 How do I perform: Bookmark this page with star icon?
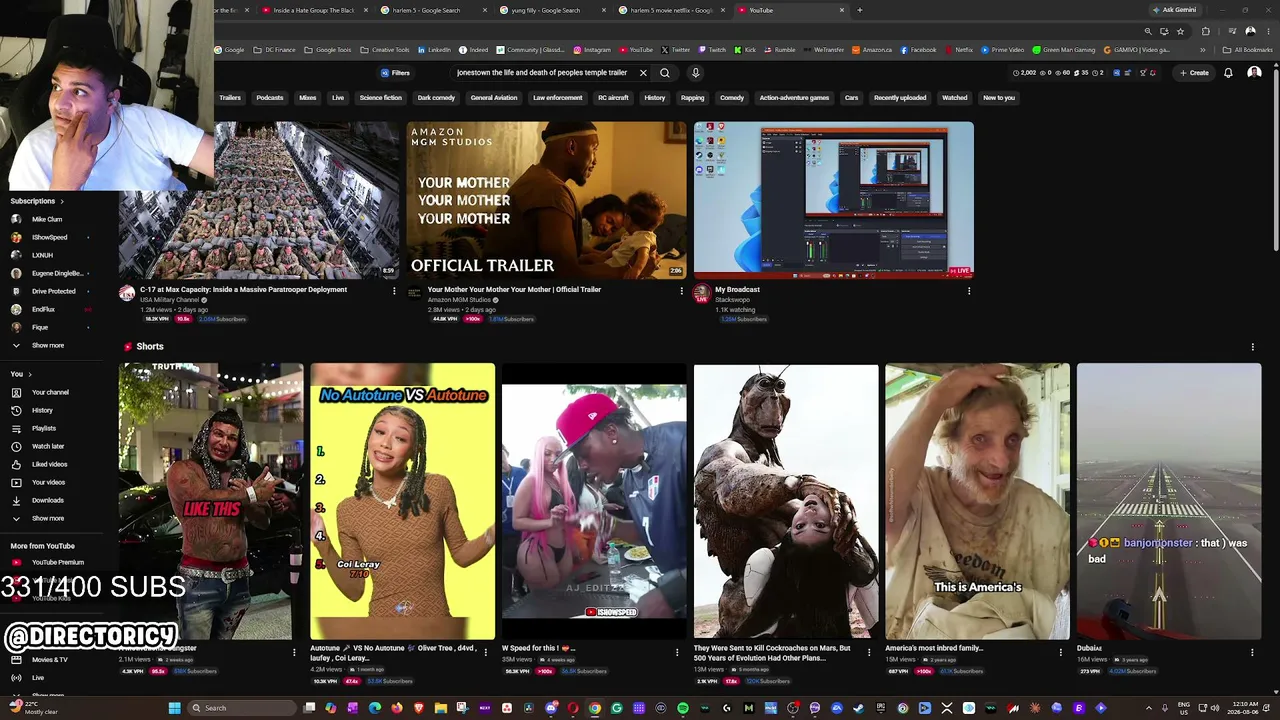(1180, 31)
